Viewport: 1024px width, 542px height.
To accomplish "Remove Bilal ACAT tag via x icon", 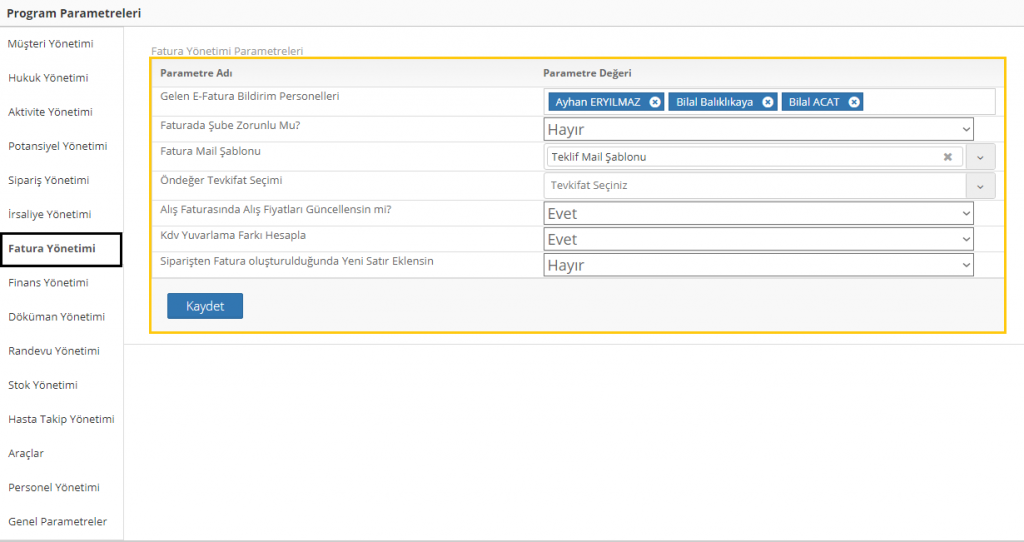I will (854, 102).
